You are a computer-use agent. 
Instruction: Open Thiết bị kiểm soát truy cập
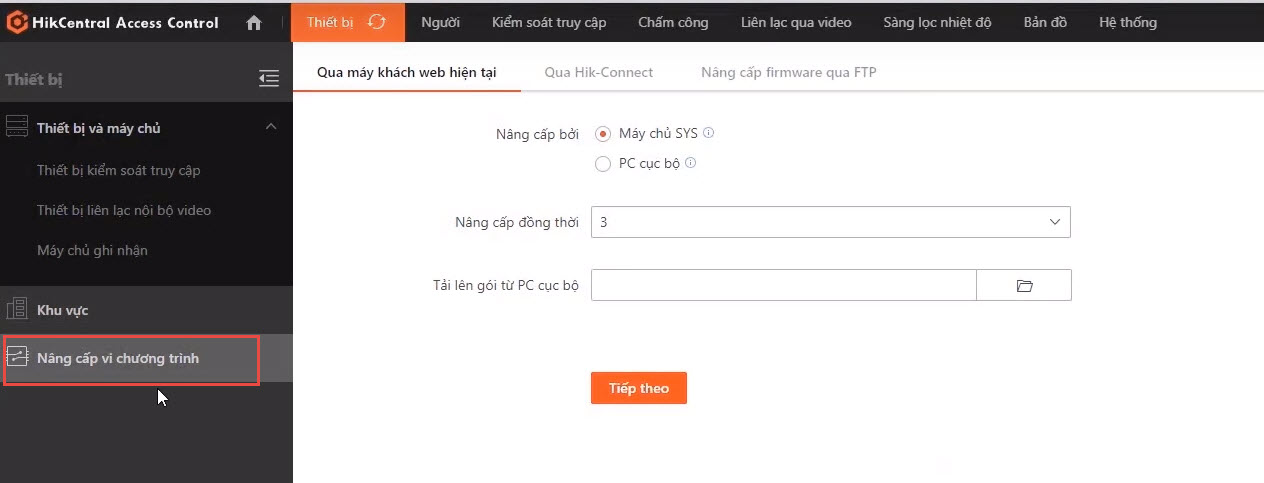click(118, 170)
